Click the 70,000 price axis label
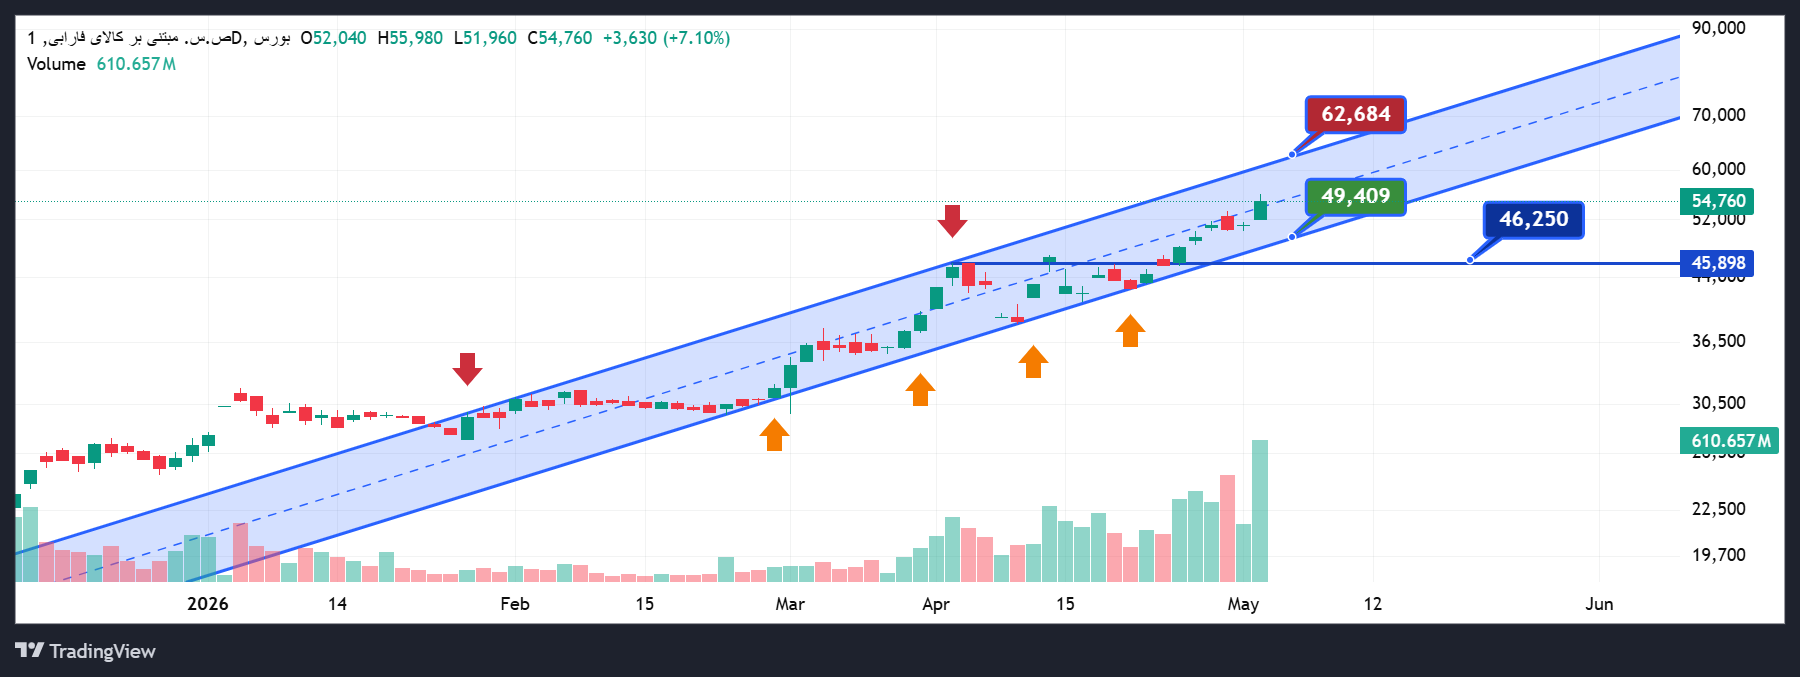 pyautogui.click(x=1718, y=115)
